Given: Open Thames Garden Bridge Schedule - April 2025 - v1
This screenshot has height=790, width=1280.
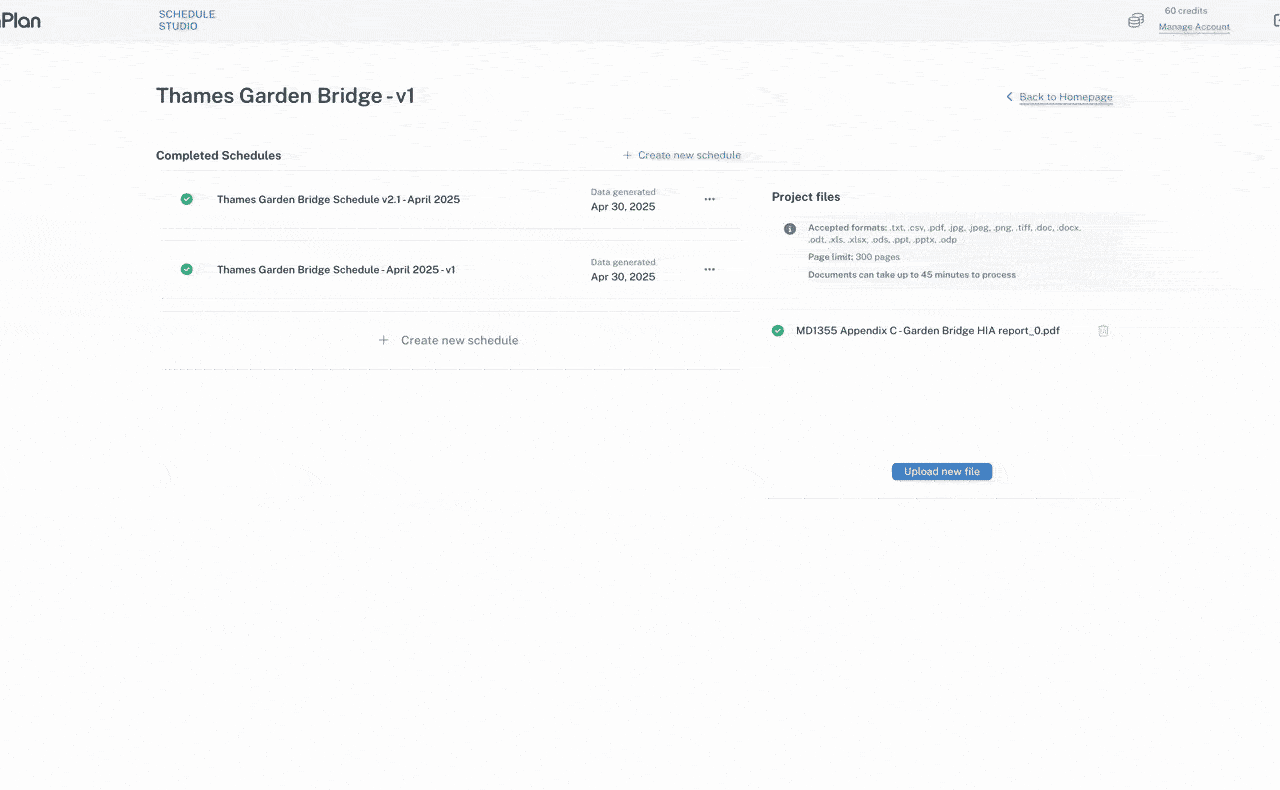Looking at the screenshot, I should (336, 269).
